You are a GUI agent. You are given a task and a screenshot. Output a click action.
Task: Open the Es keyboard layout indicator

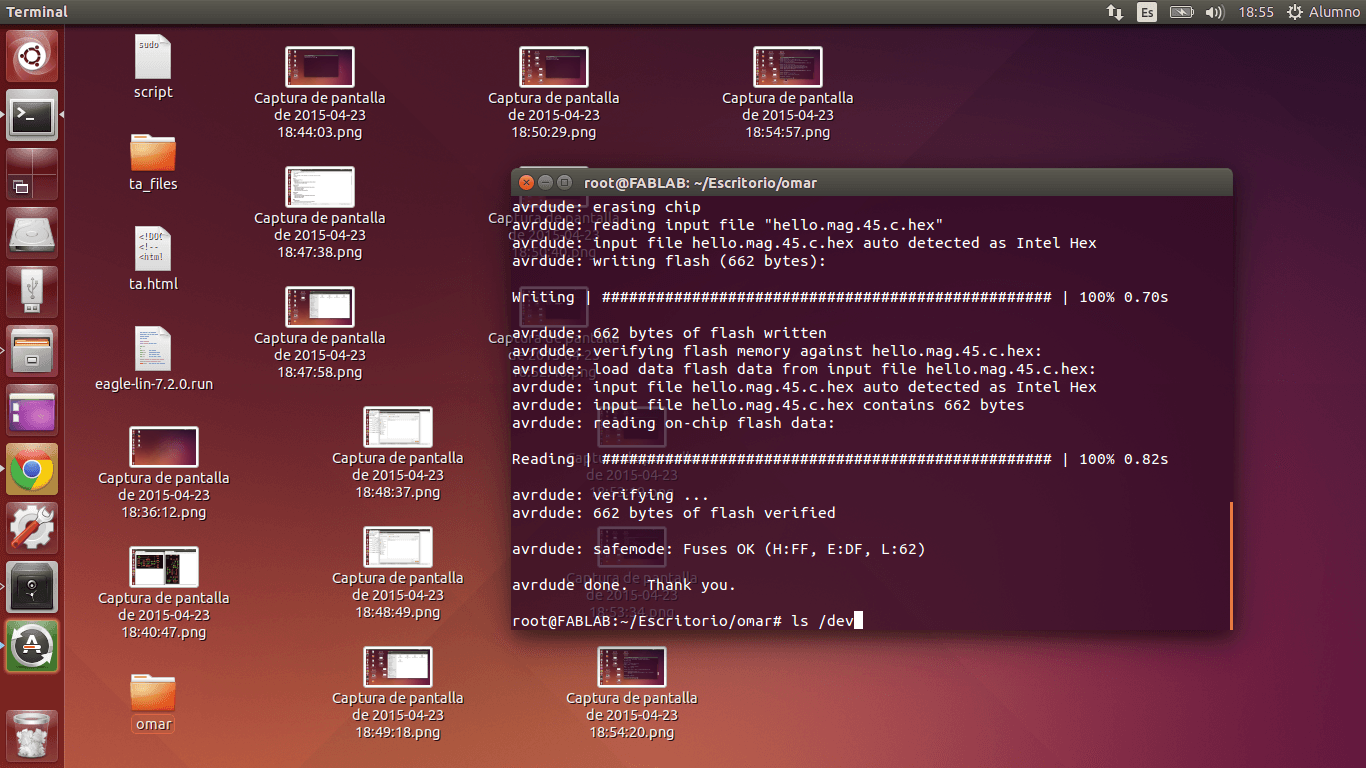[1147, 12]
